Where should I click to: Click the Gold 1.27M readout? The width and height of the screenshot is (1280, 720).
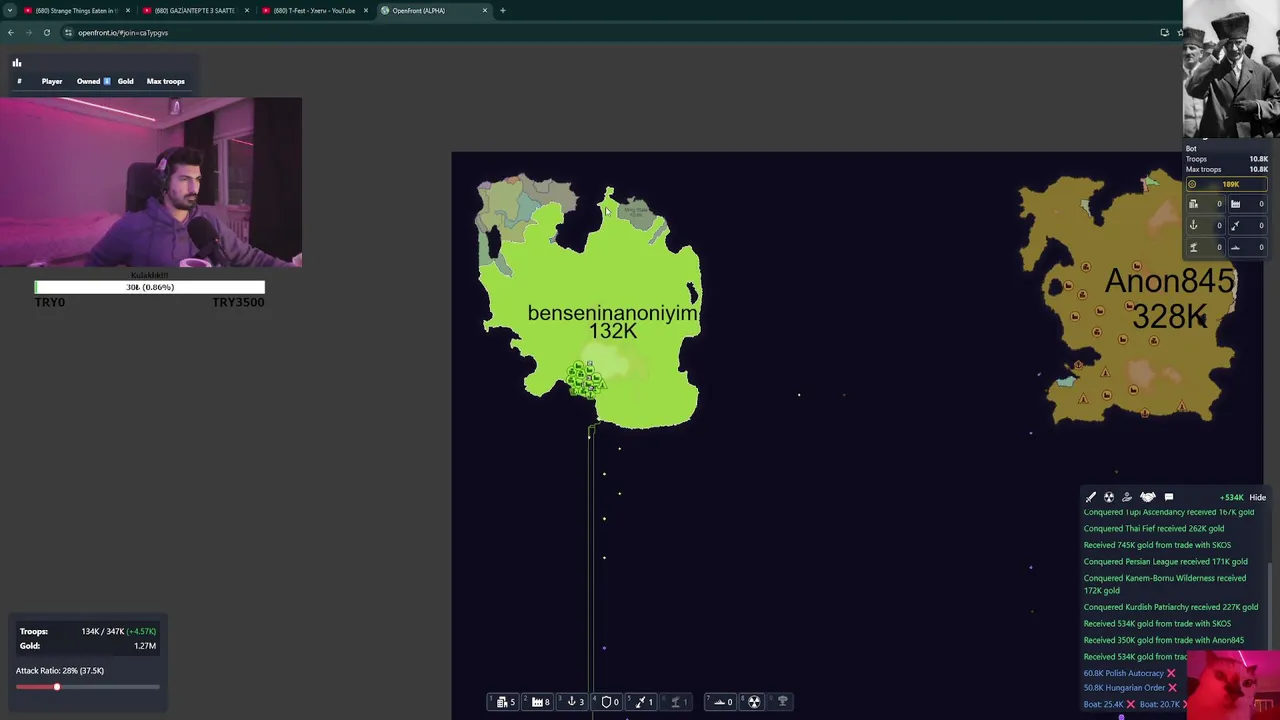coord(88,646)
